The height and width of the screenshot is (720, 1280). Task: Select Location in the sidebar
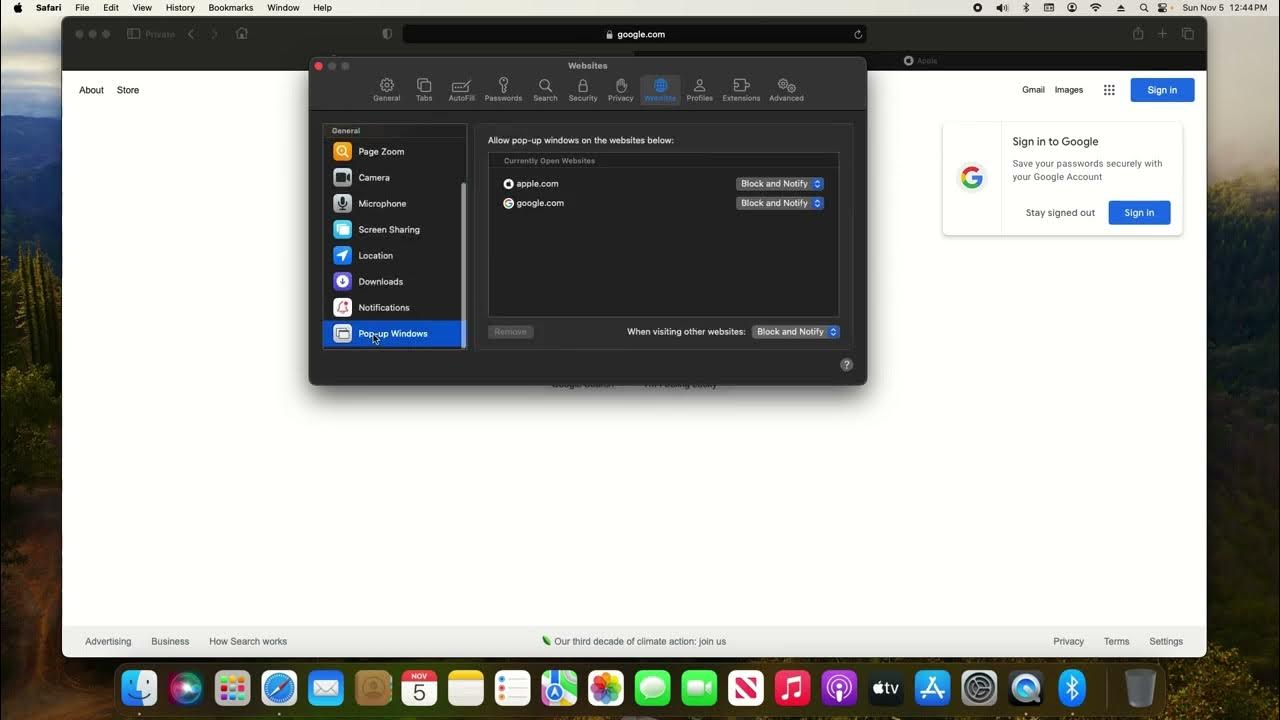pyautogui.click(x=394, y=255)
